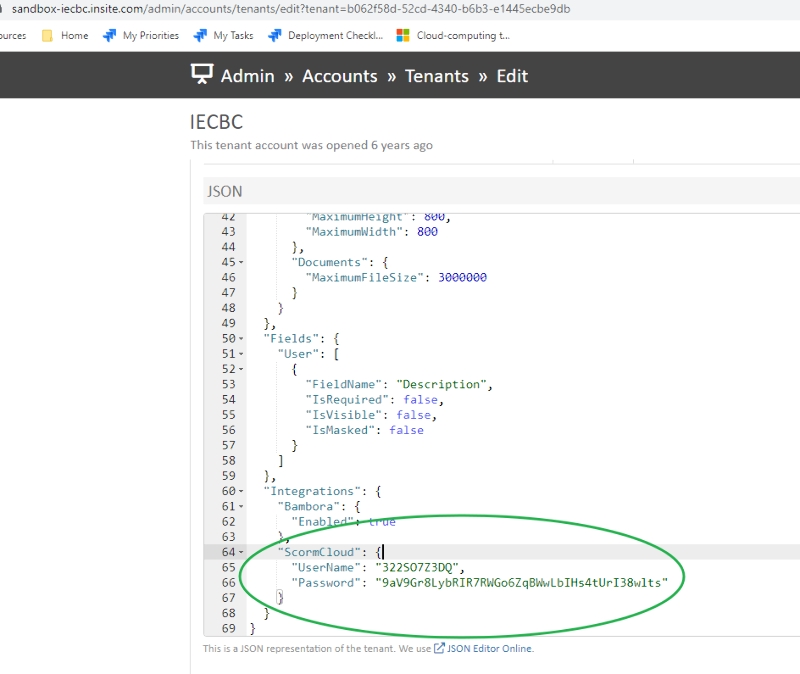The height and width of the screenshot is (674, 800).
Task: Click the Admin monitor icon in header
Action: coord(203,75)
